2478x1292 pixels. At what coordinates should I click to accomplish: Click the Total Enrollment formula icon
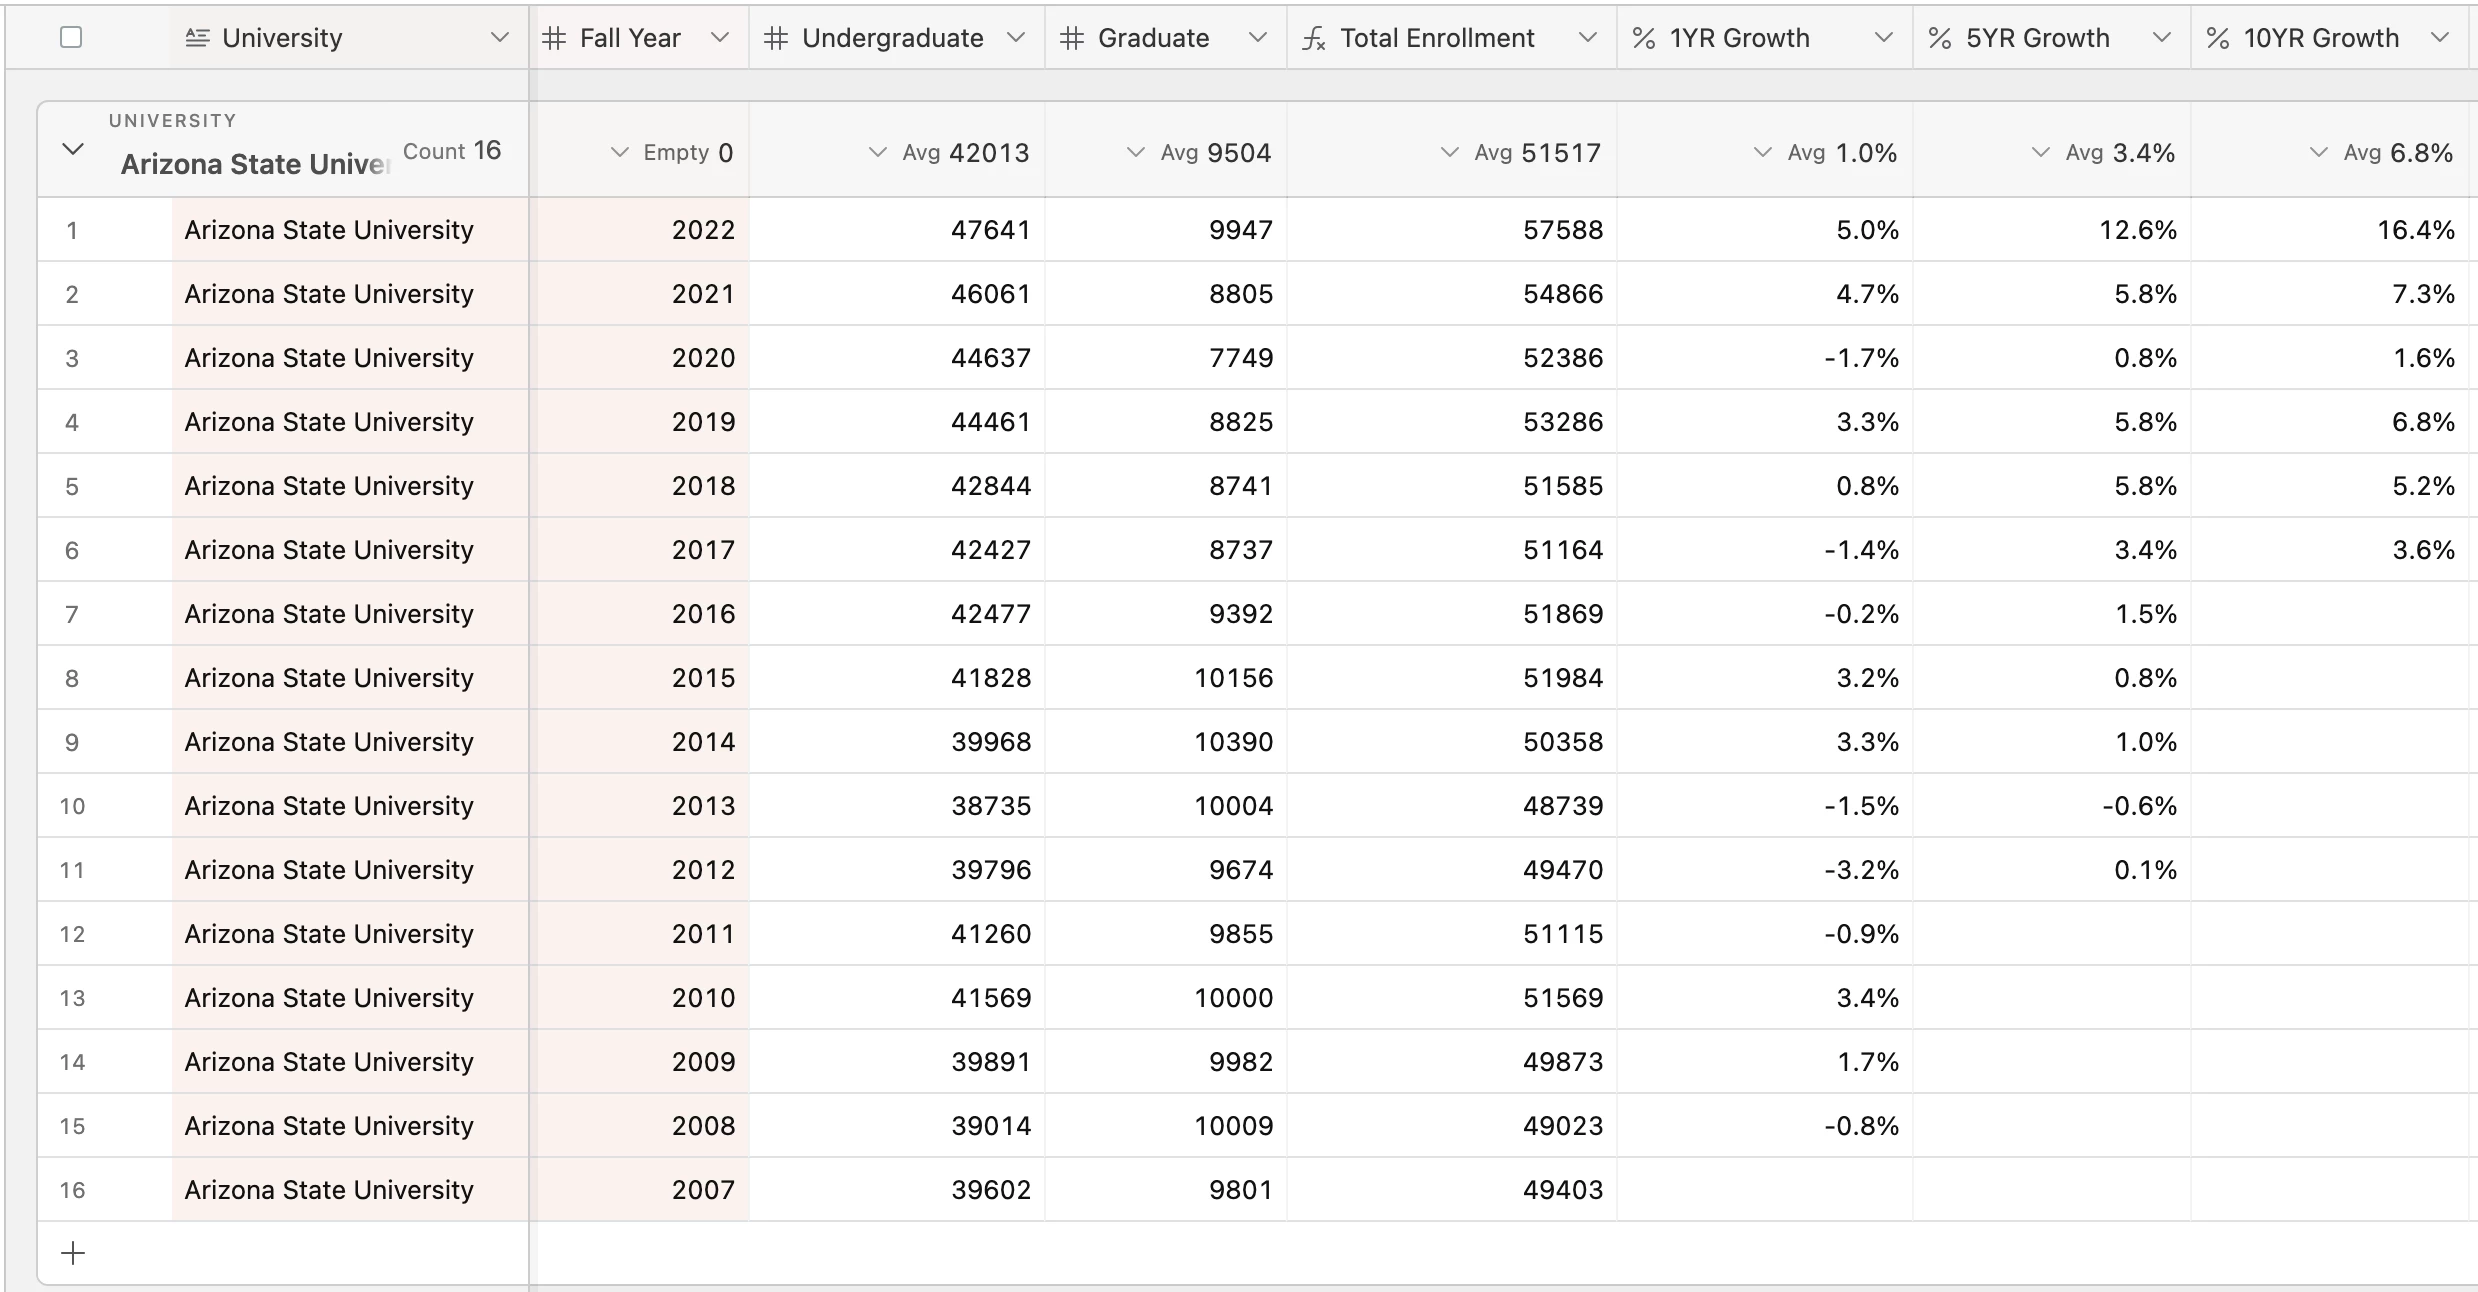pos(1314,39)
